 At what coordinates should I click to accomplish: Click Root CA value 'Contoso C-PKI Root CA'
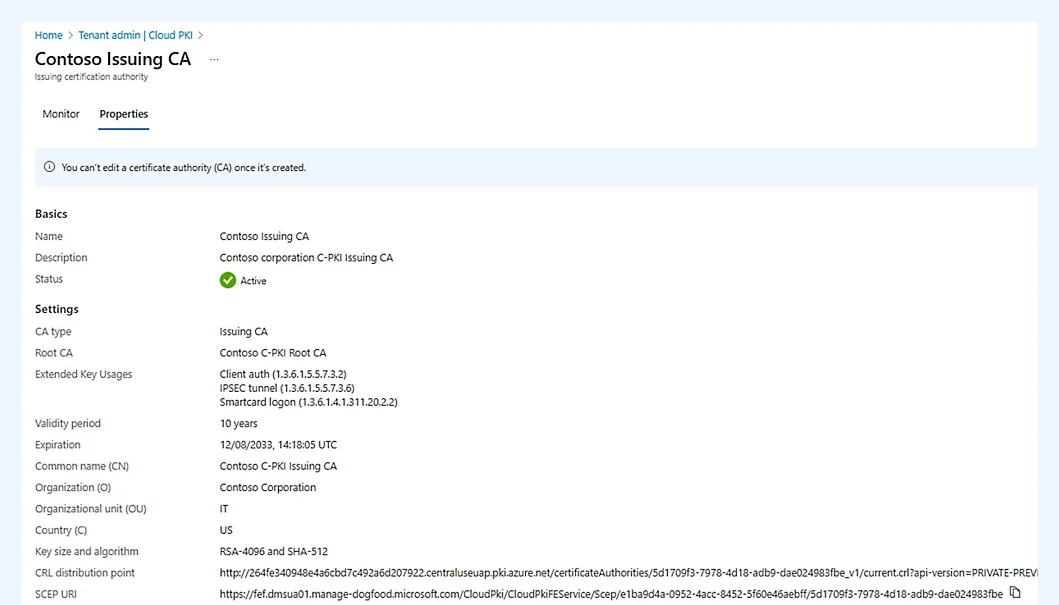coord(273,353)
